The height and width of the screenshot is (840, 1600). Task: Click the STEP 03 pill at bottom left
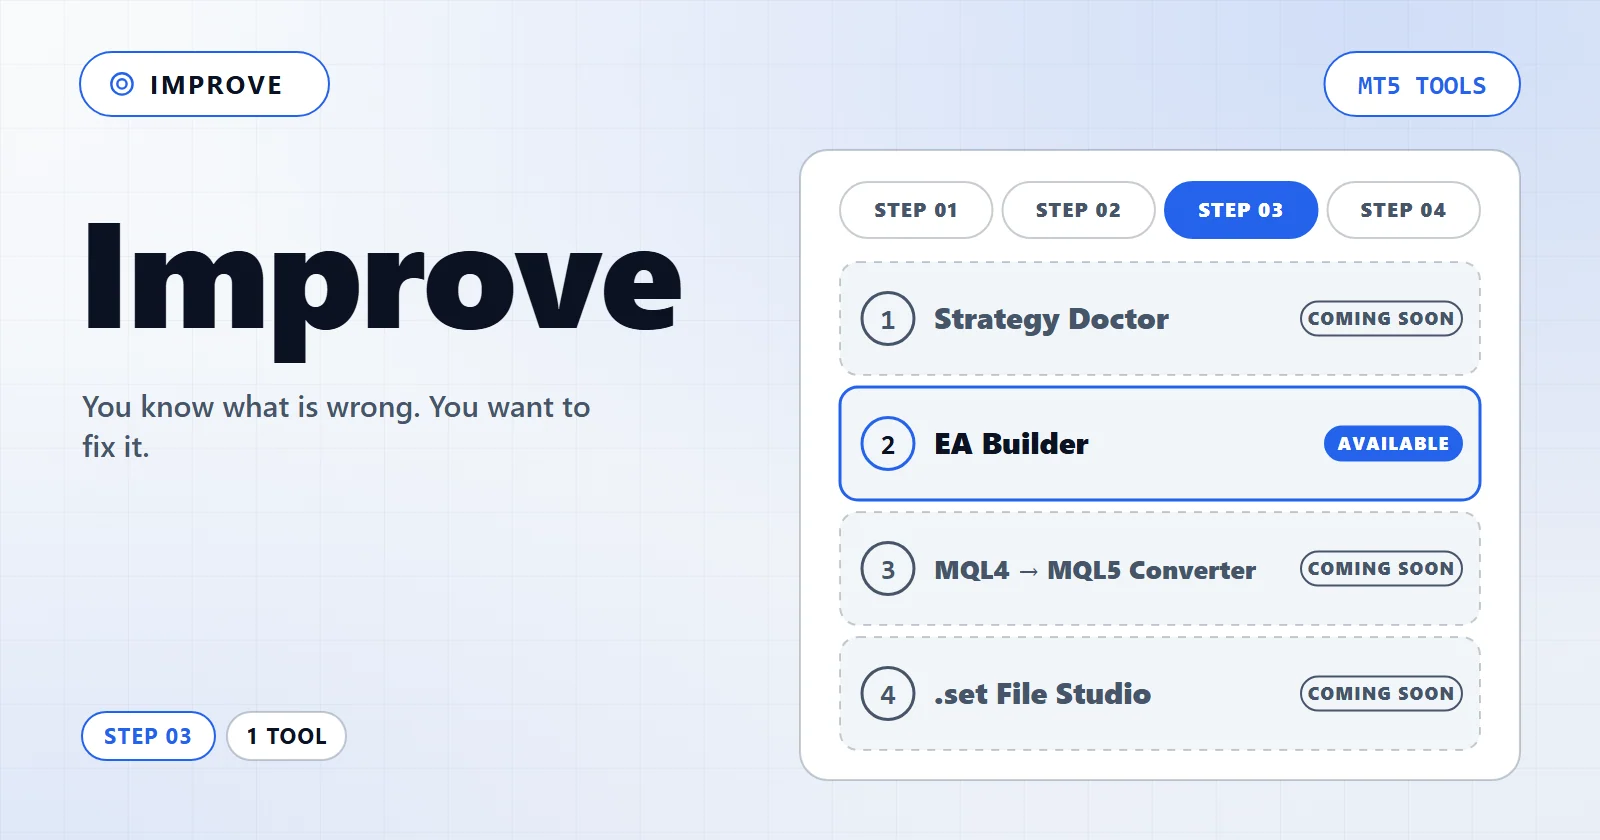pyautogui.click(x=148, y=736)
